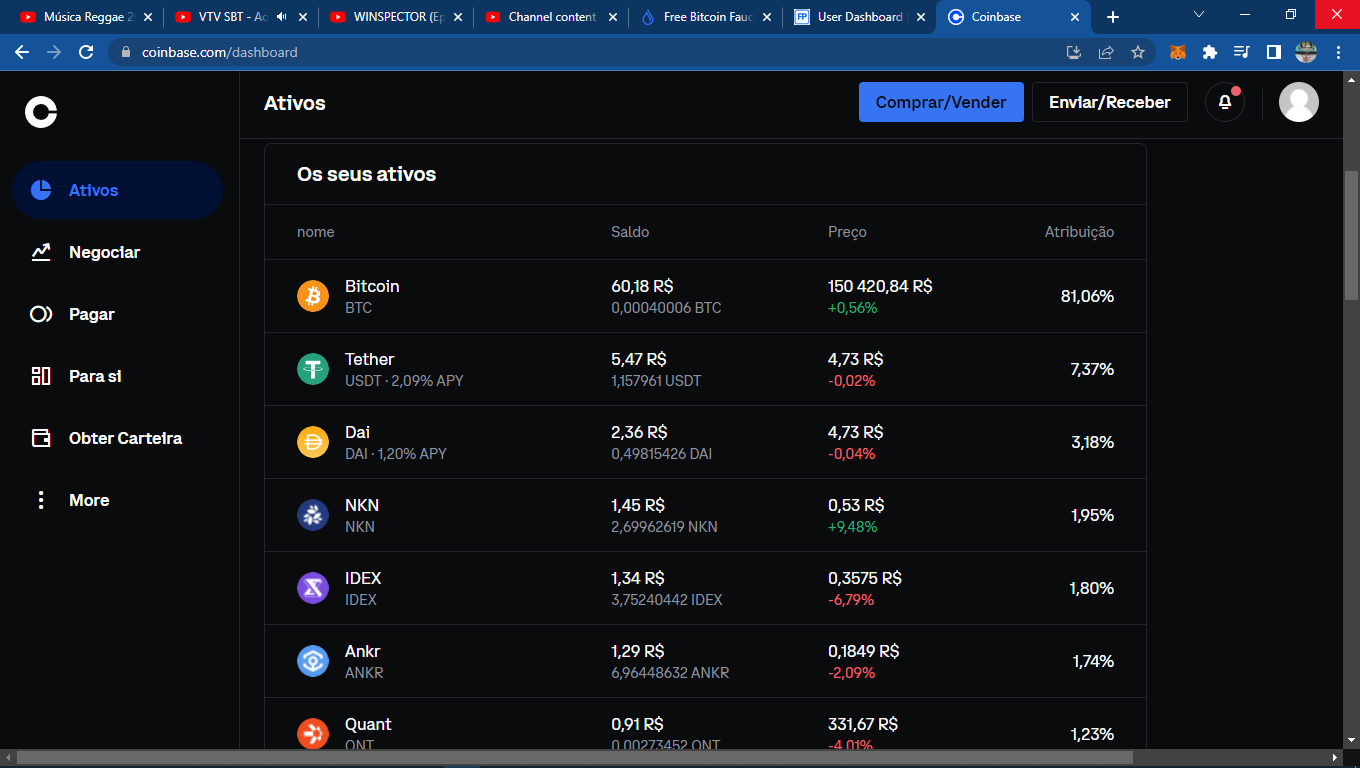Click the More three-dots icon
This screenshot has width=1360, height=768.
click(x=41, y=500)
